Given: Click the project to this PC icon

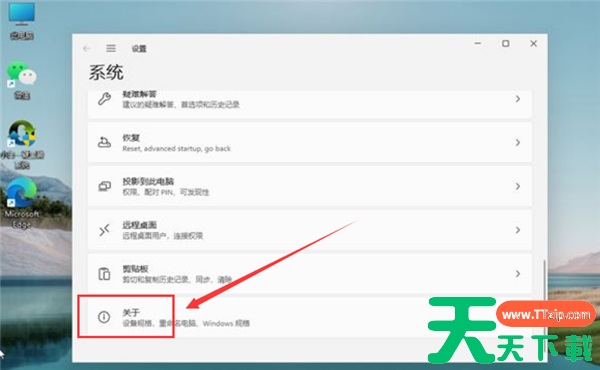Looking at the screenshot, I should click(104, 186).
